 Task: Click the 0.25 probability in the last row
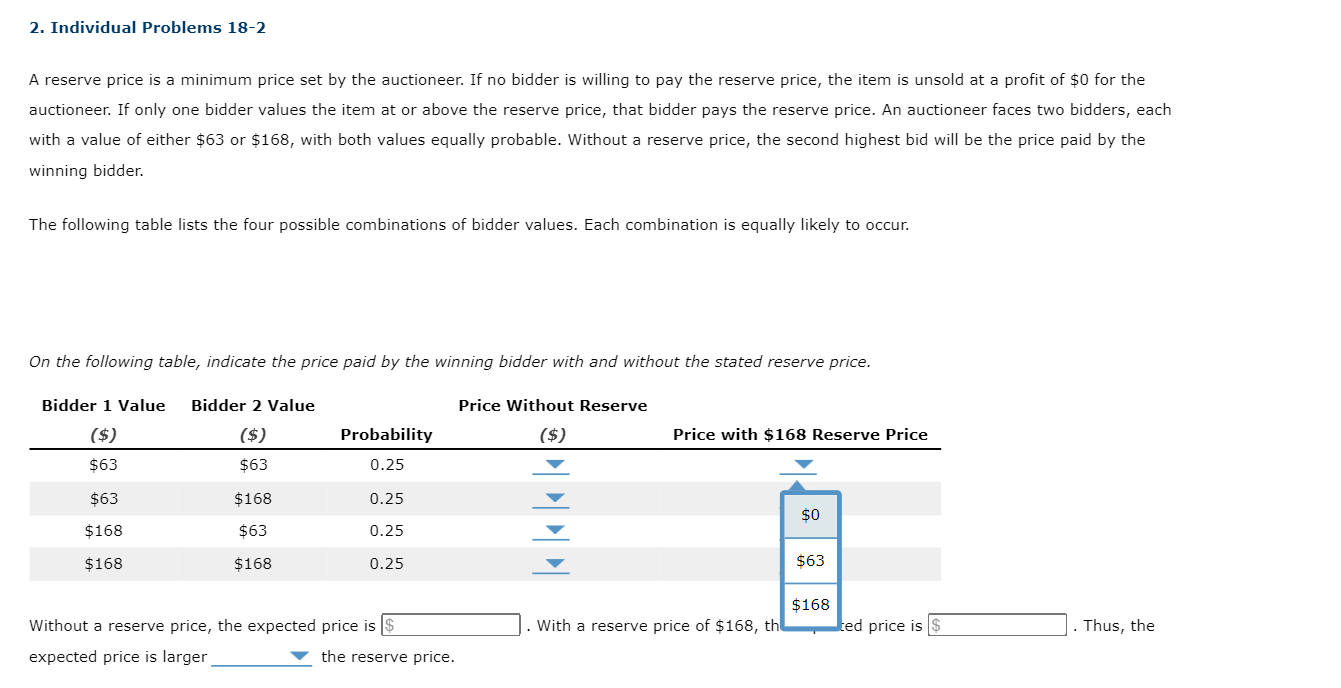386,564
